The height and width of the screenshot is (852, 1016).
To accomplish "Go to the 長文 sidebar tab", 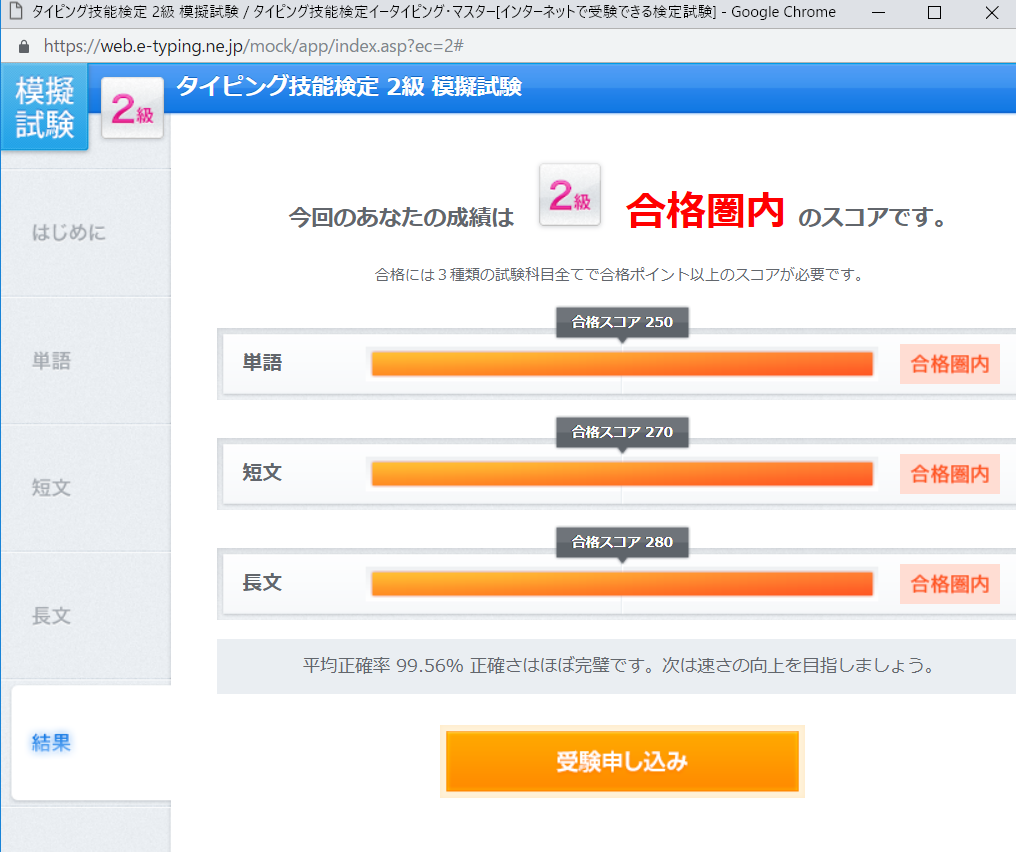I will coord(52,615).
